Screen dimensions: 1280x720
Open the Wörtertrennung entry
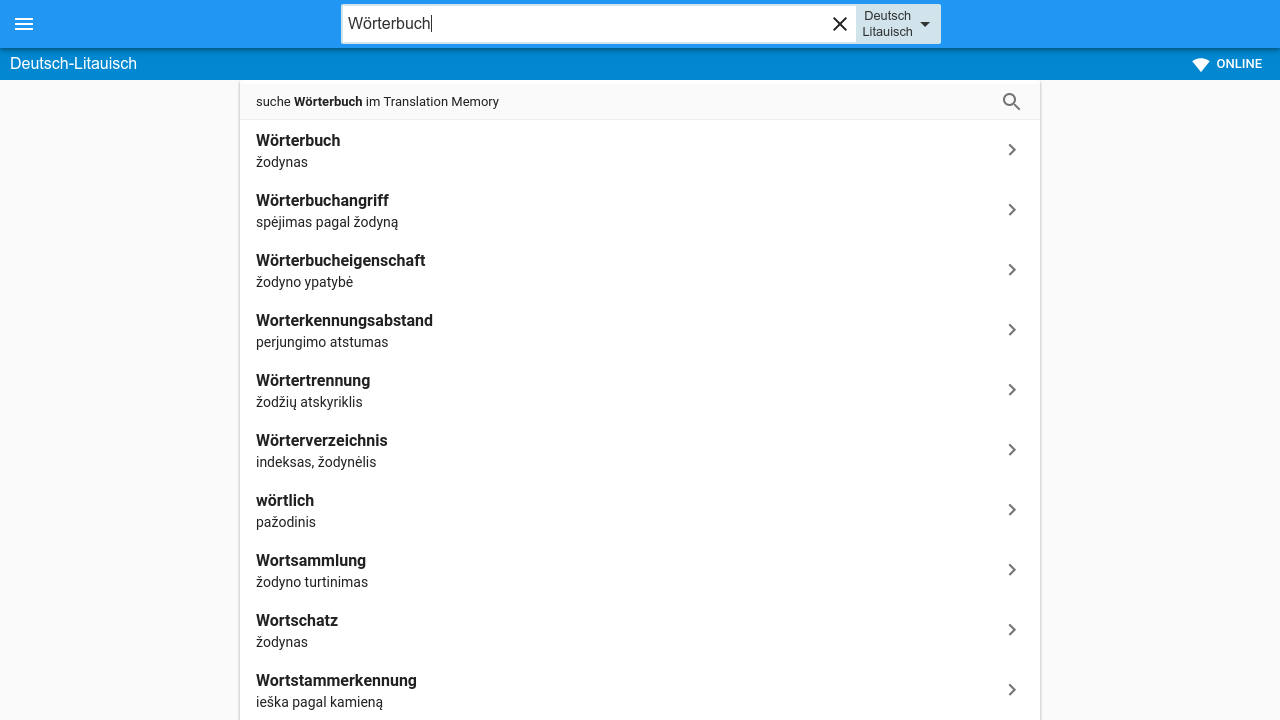[640, 390]
